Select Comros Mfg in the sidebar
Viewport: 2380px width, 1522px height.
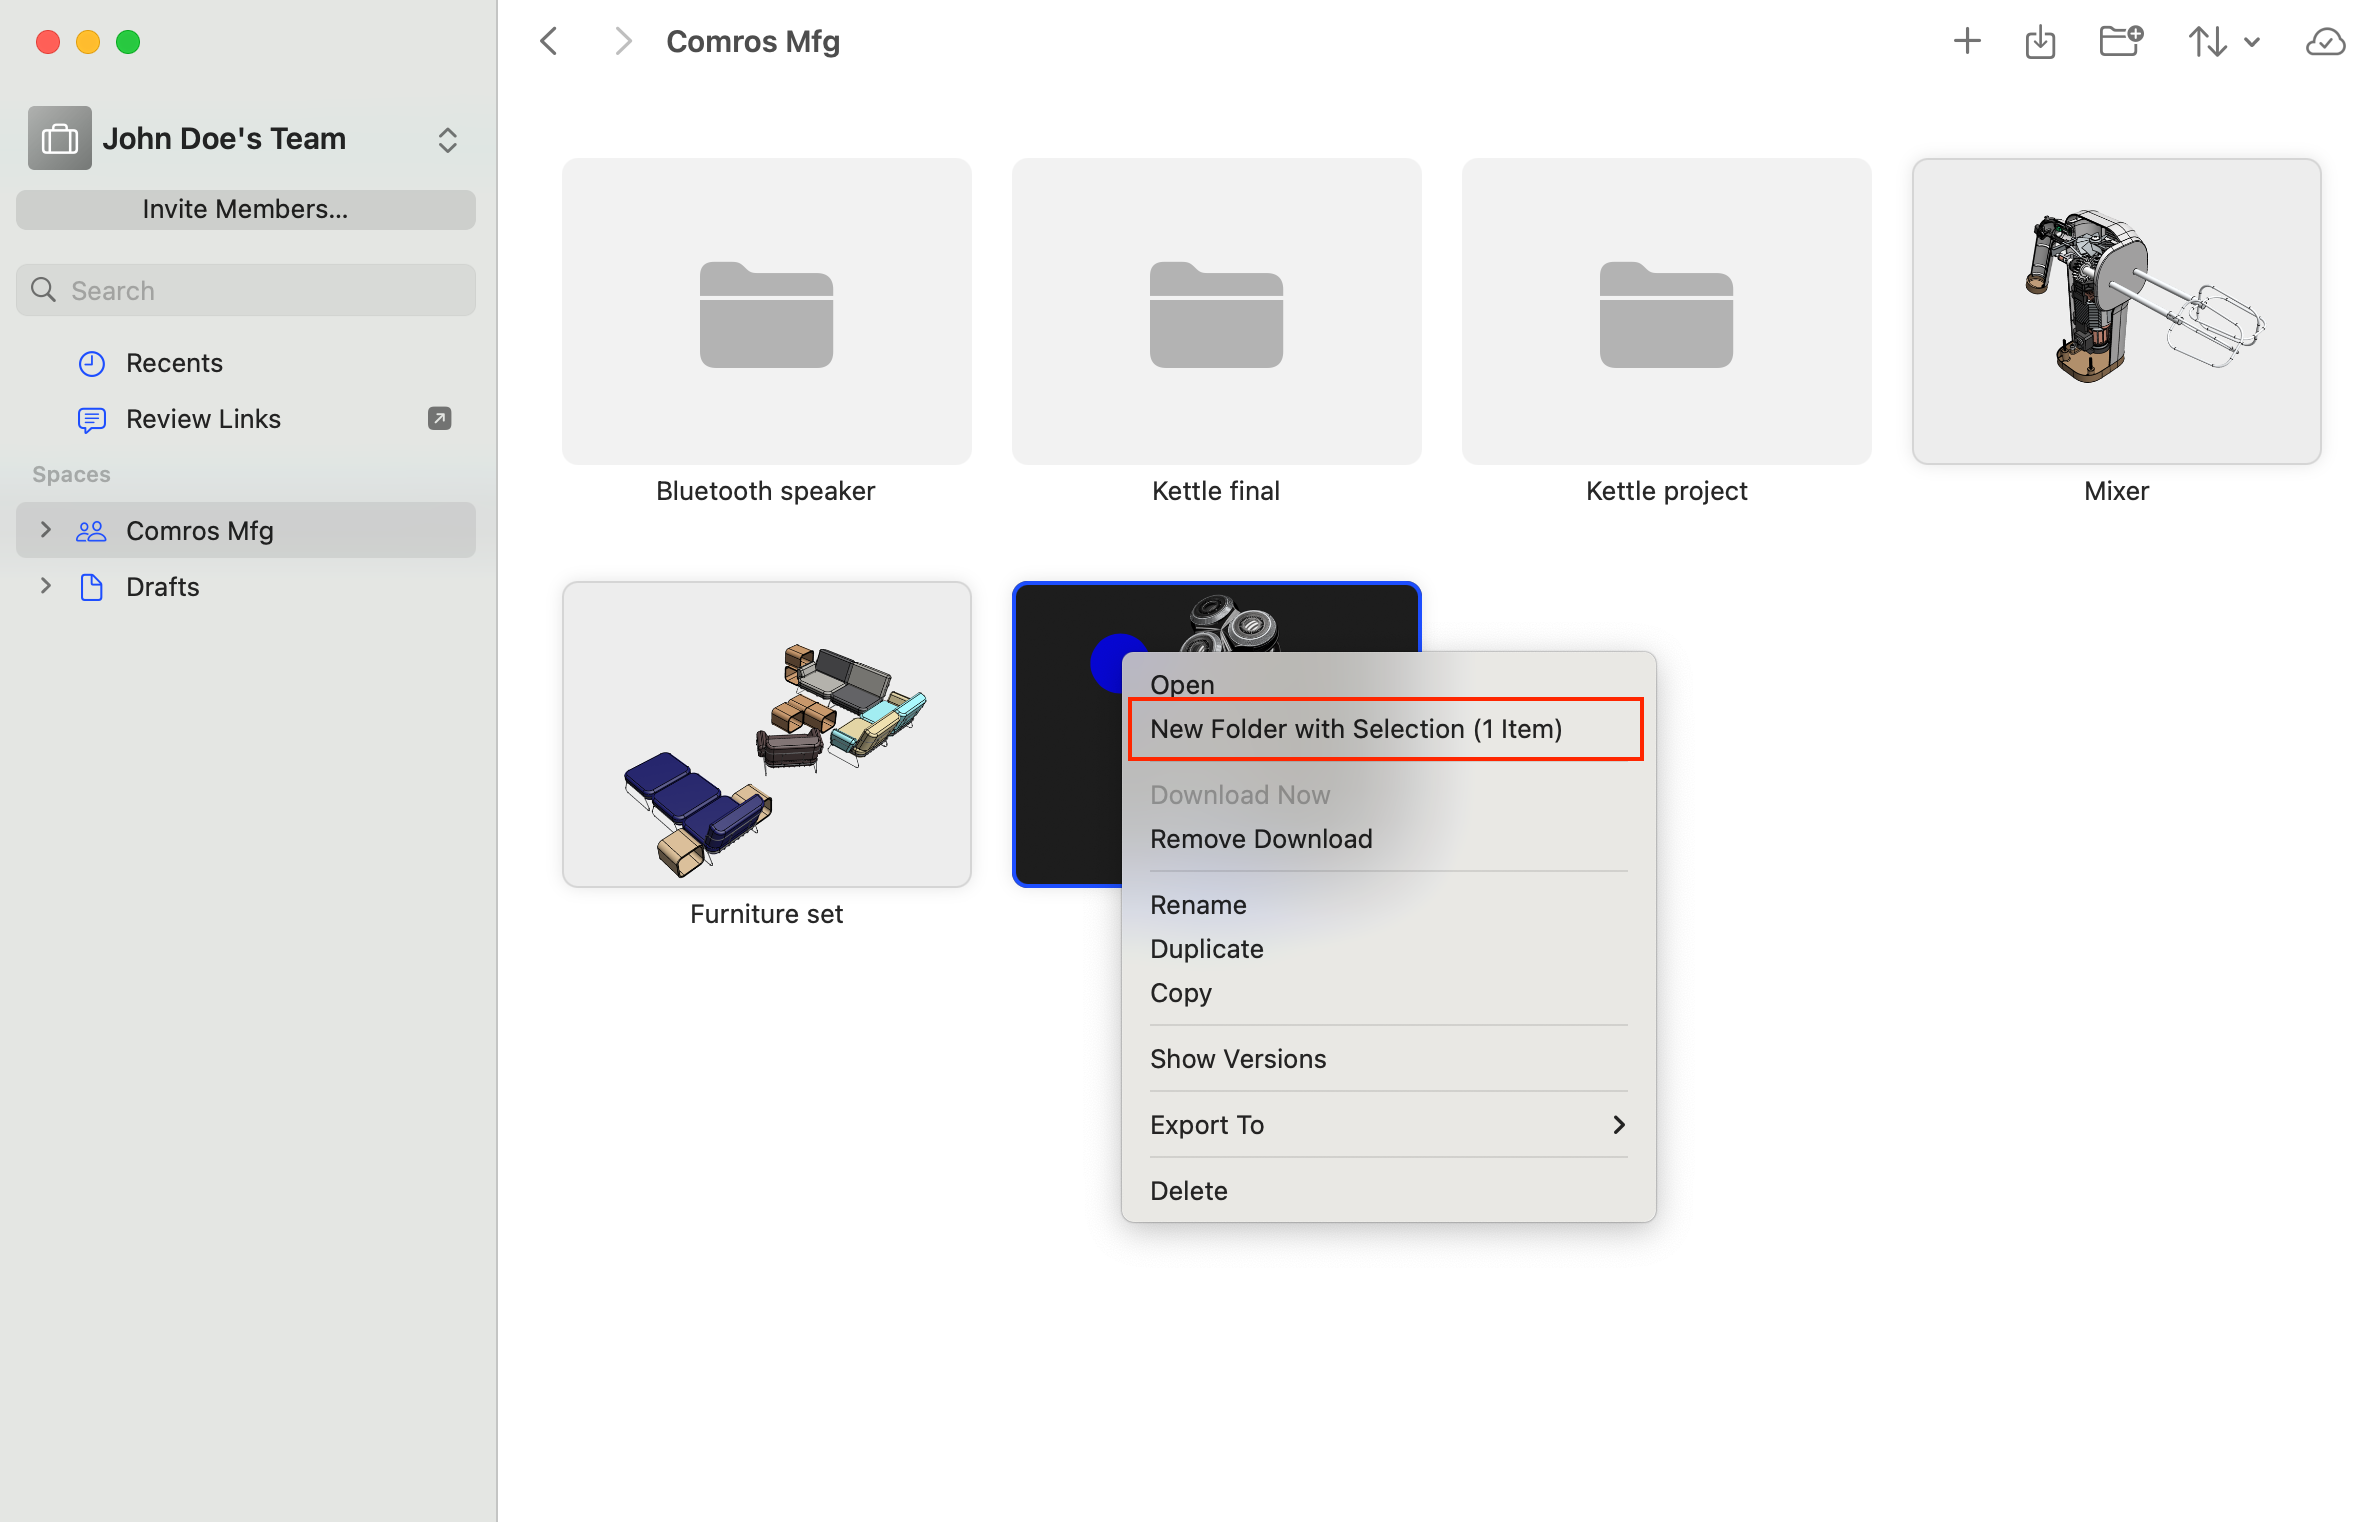tap(246, 530)
